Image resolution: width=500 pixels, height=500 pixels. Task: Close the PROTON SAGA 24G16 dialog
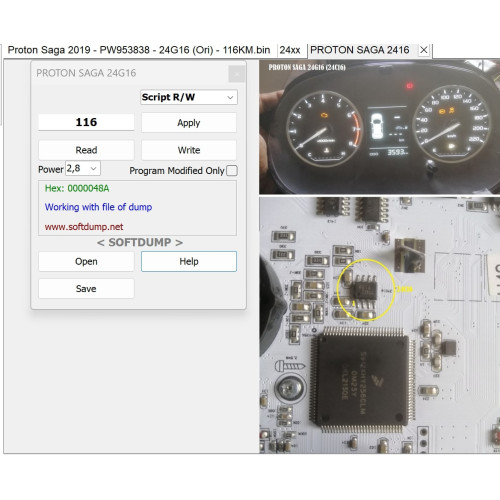pyautogui.click(x=237, y=74)
